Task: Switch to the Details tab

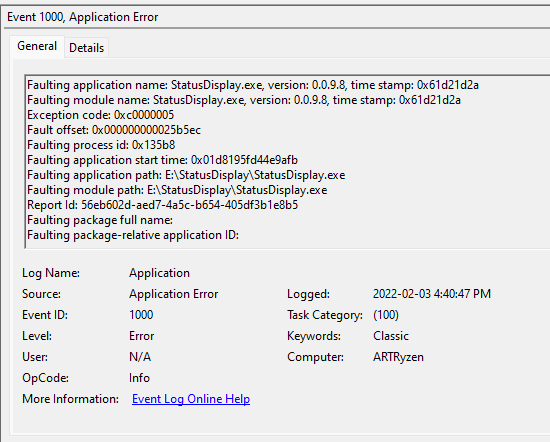Action: [x=86, y=48]
